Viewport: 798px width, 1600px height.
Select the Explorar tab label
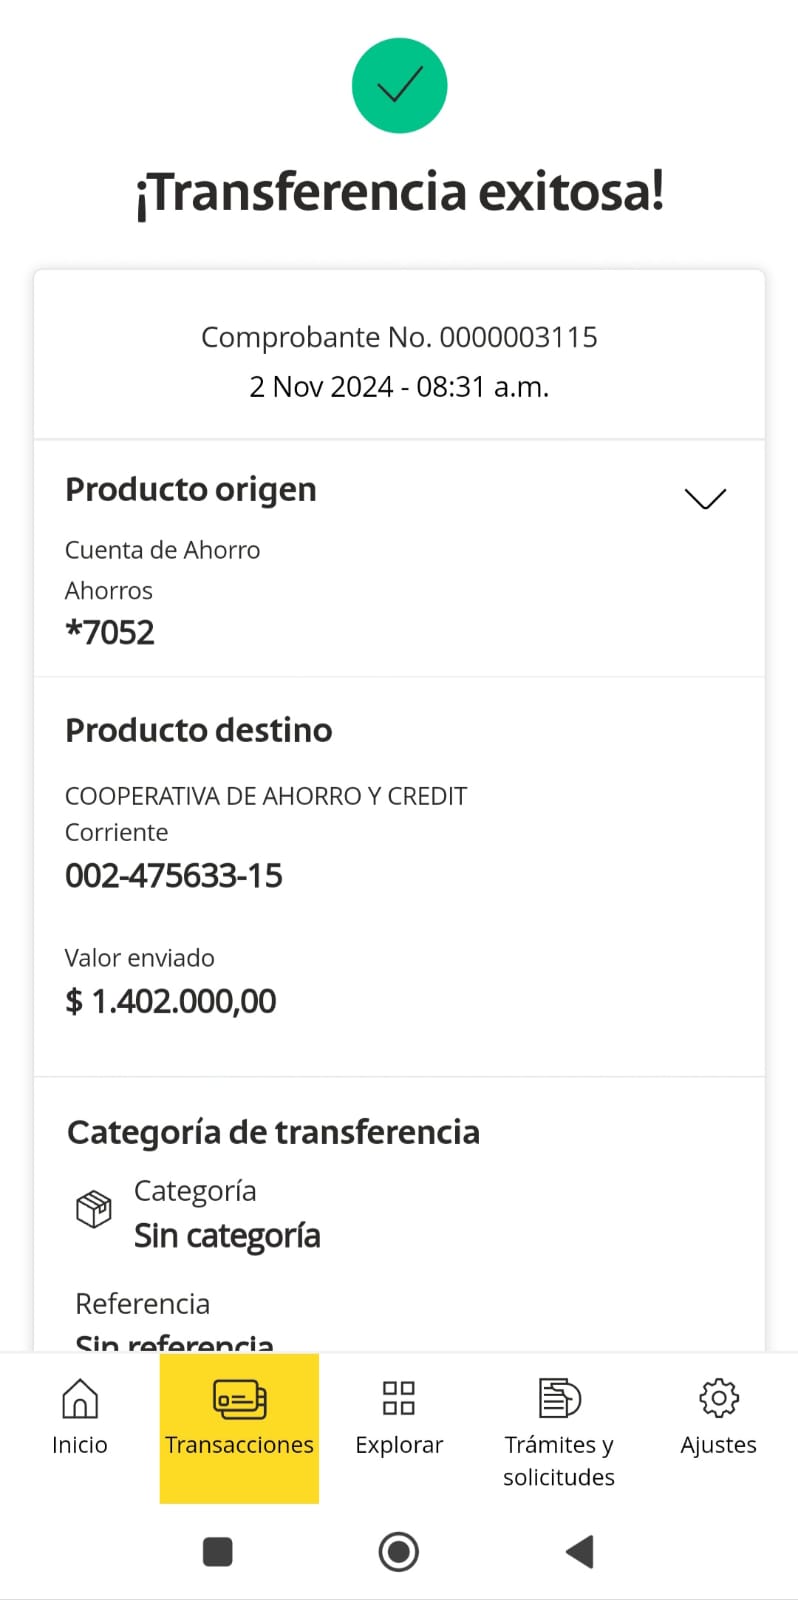(399, 1445)
